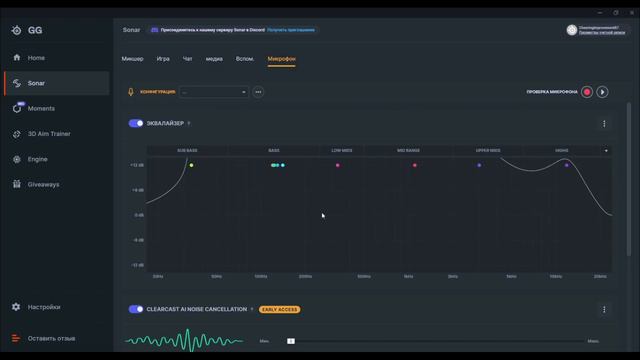Open account settings link under username
The width and height of the screenshot is (640, 360).
pos(602,33)
